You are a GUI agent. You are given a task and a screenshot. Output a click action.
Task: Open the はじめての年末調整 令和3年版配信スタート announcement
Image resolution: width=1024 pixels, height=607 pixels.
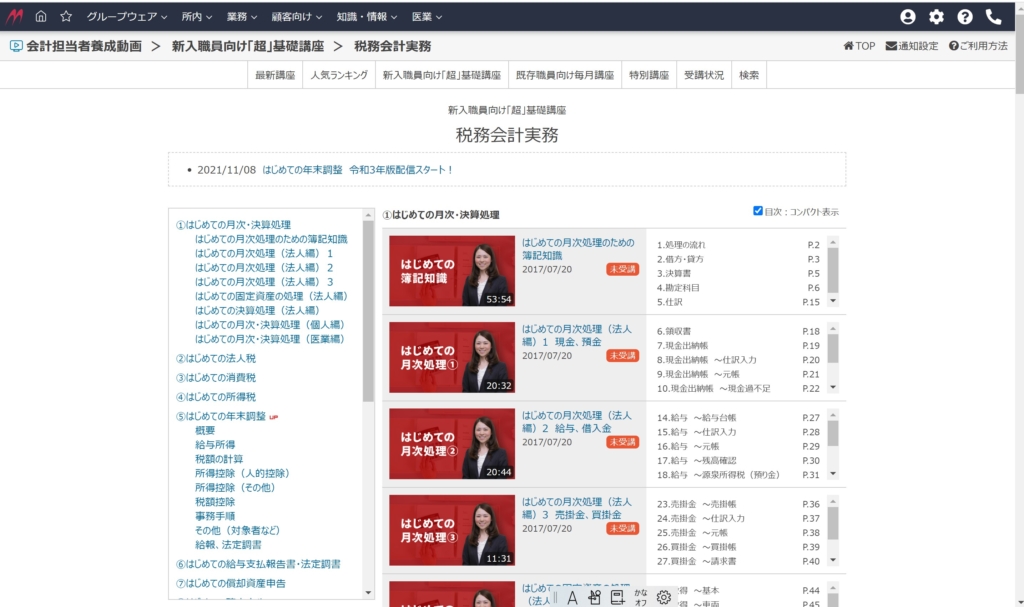(357, 170)
